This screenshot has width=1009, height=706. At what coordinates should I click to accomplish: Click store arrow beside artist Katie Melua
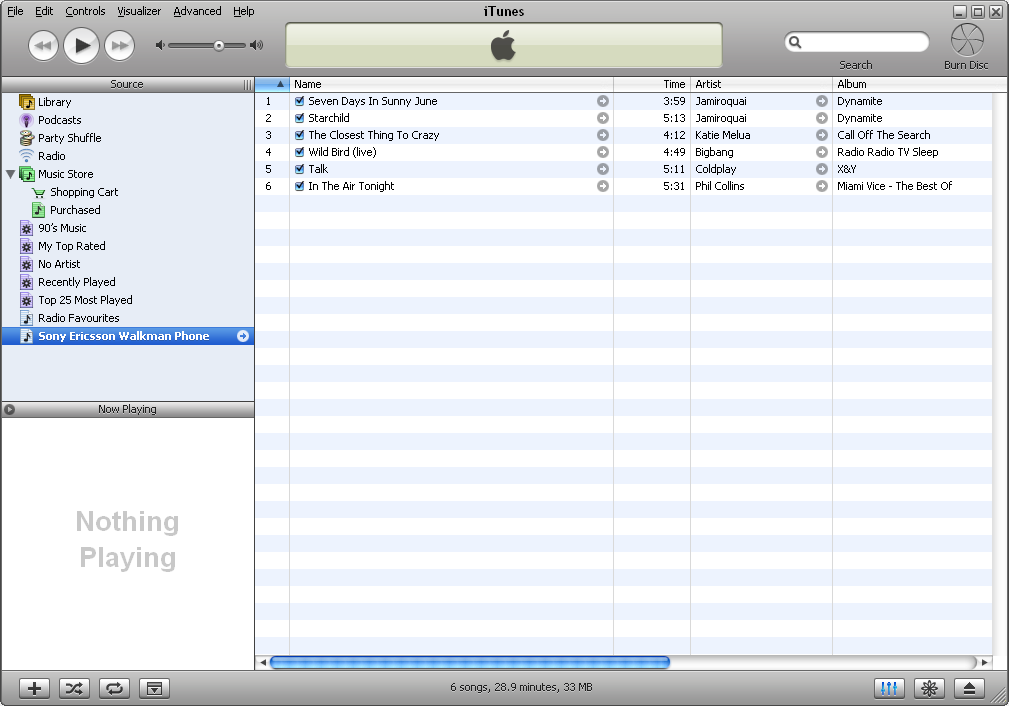822,135
